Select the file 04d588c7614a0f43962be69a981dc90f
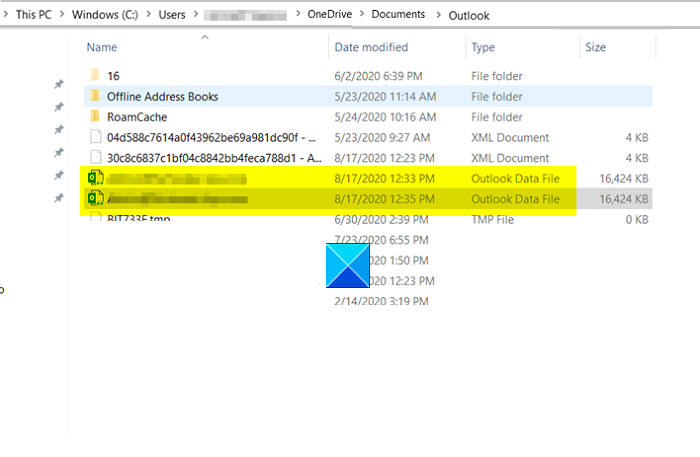 tap(211, 137)
